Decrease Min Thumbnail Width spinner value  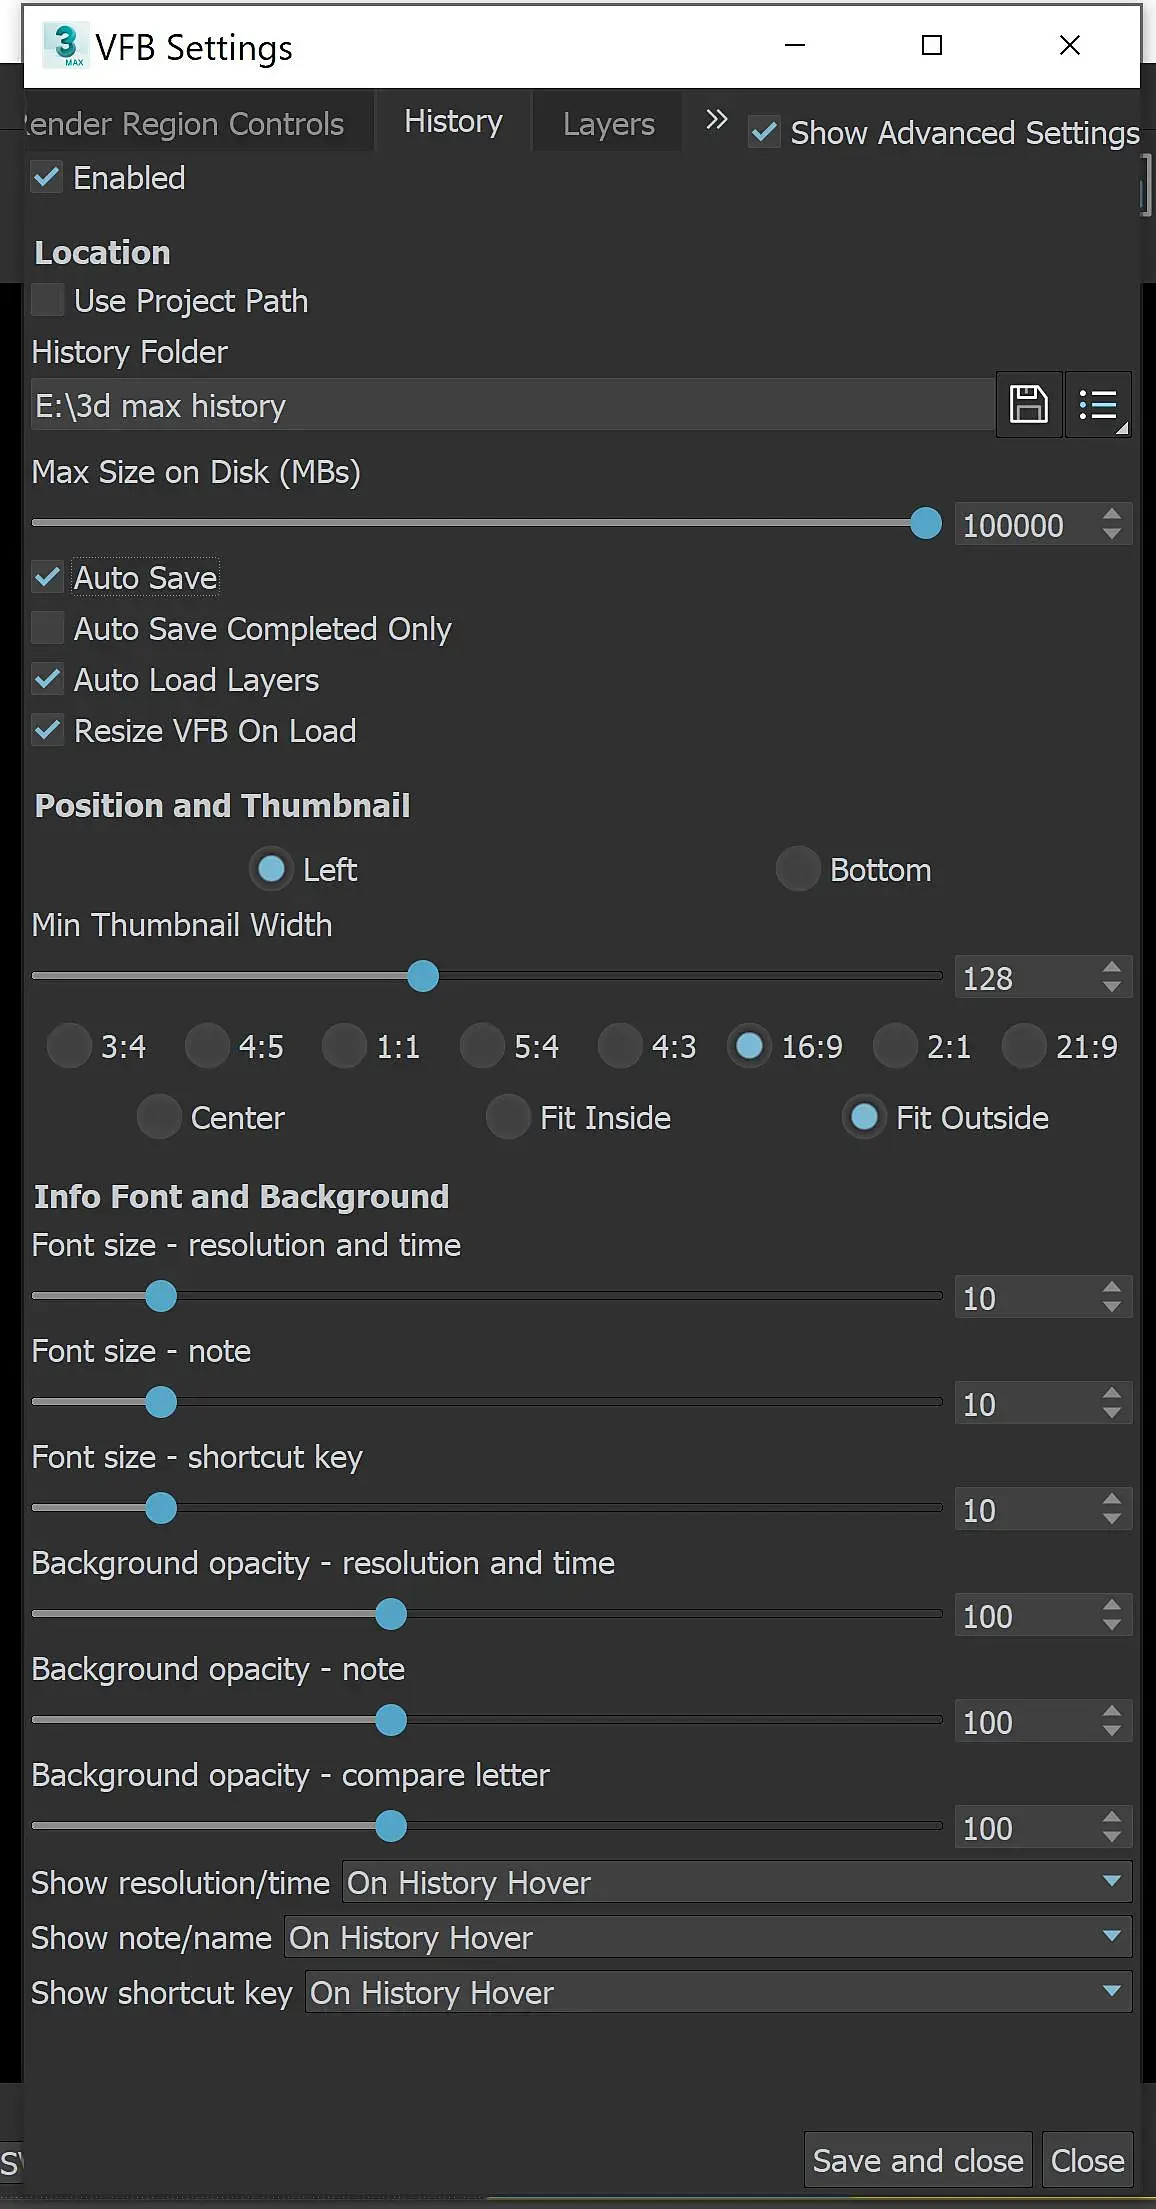coord(1111,988)
